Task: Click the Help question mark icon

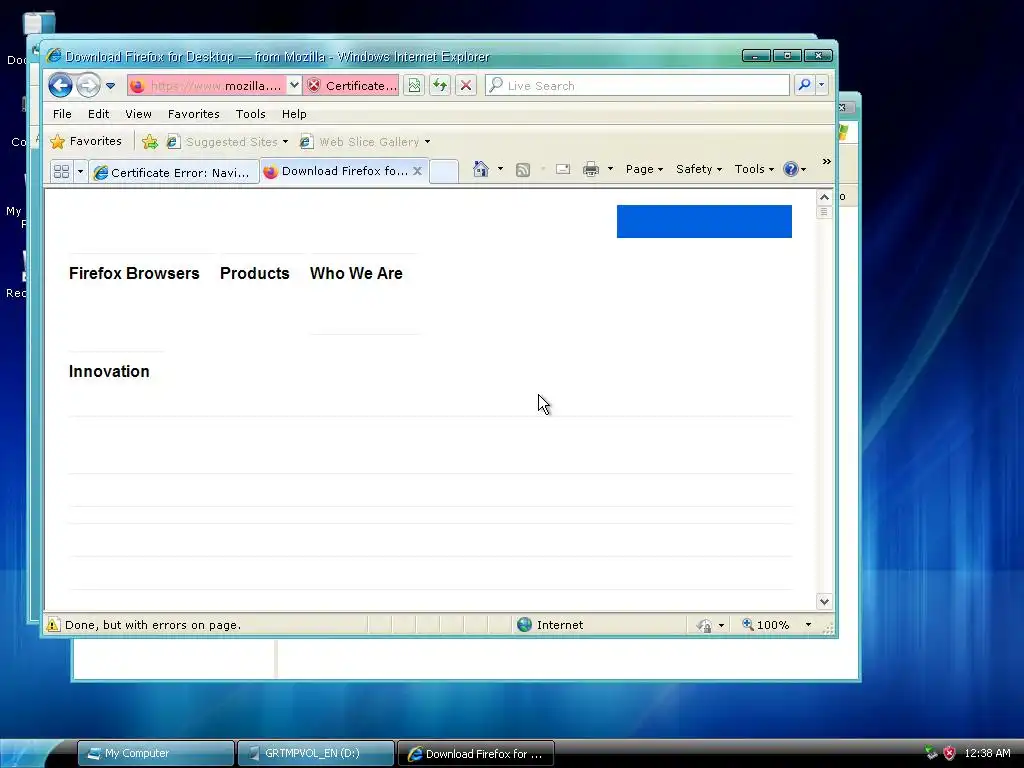Action: pos(791,169)
